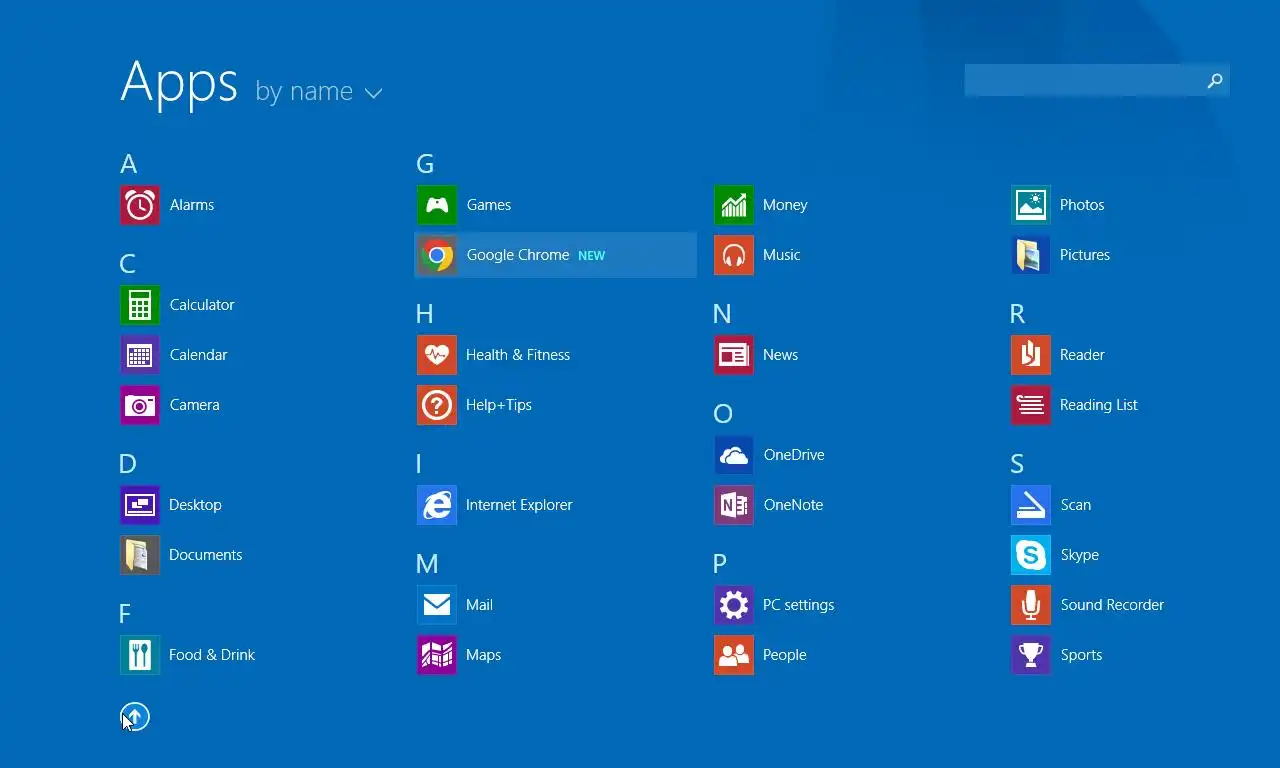Open the Reader app icon
This screenshot has height=768, width=1280.
1031,355
